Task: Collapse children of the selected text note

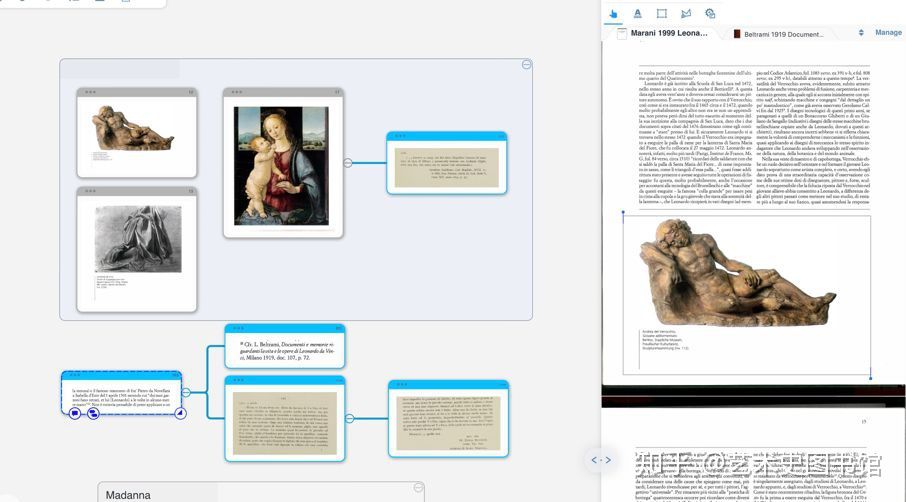Action: point(186,392)
